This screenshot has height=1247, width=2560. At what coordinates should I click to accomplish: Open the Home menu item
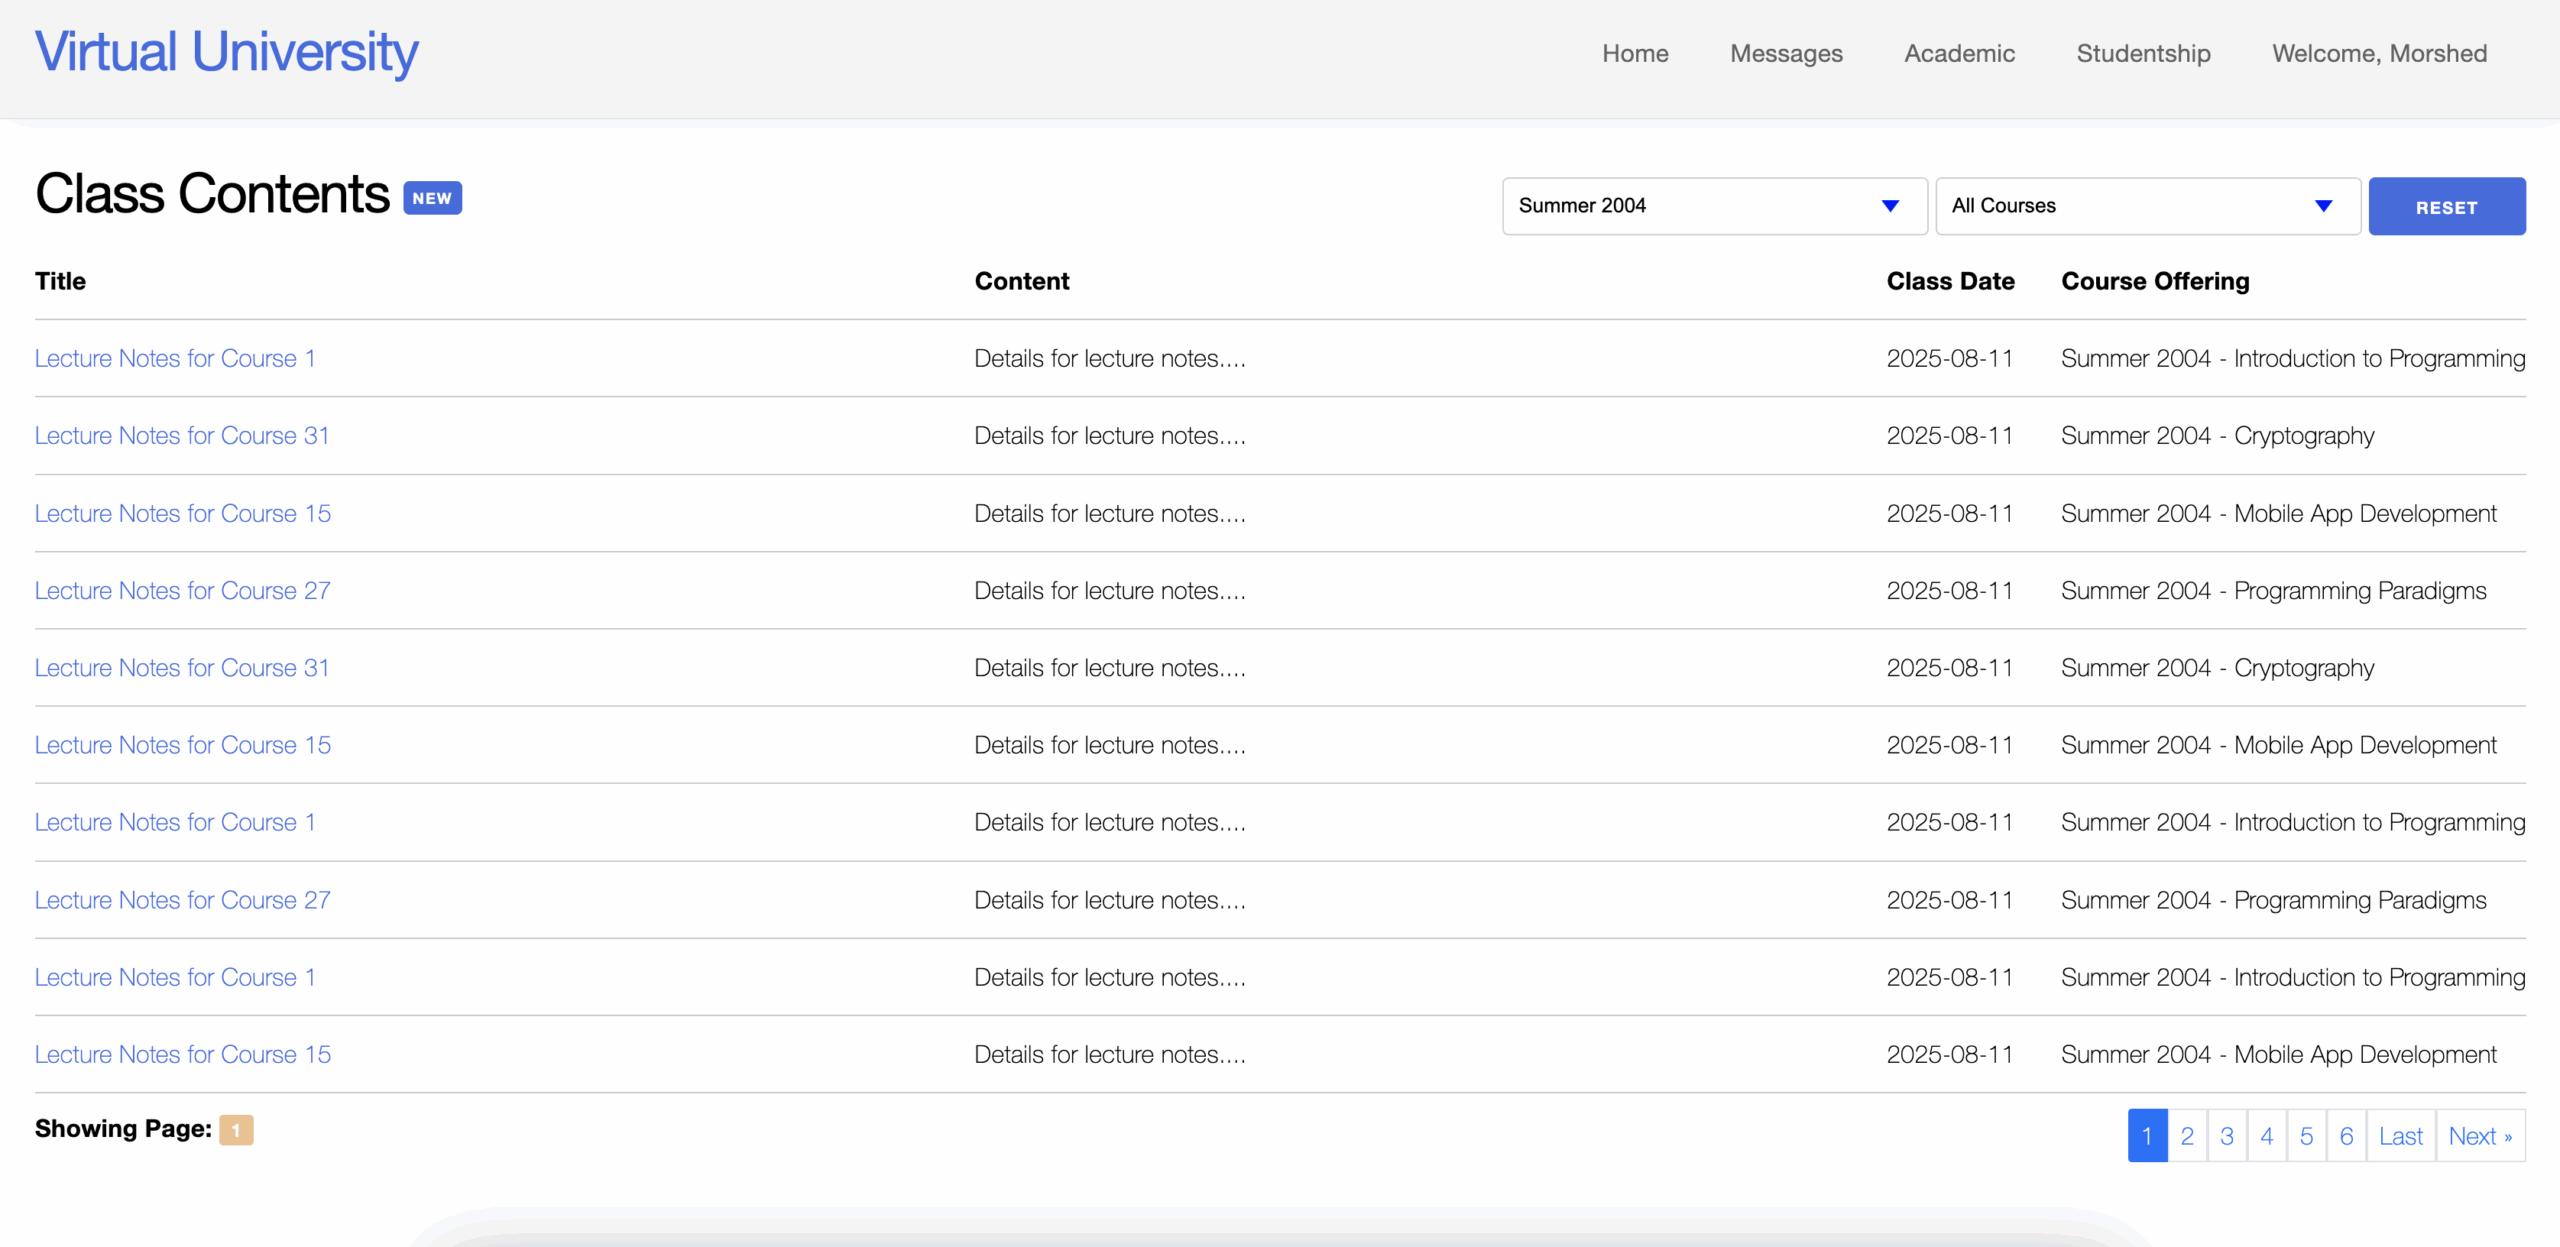[1635, 54]
